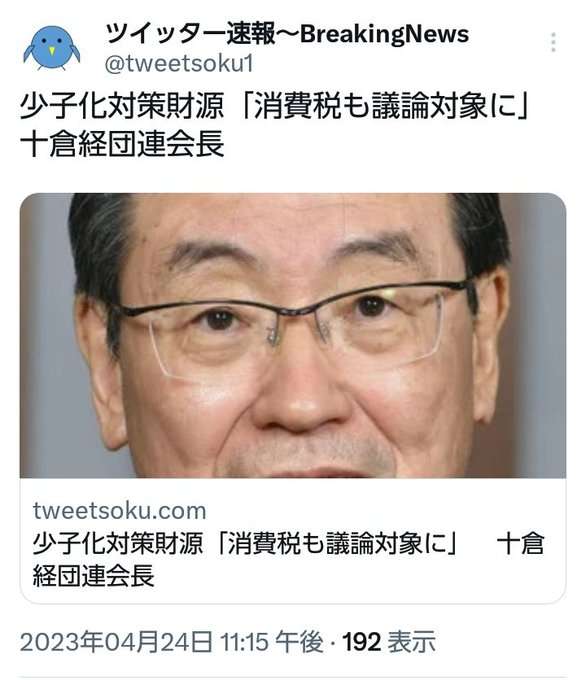
Task: Open the 2023年04月24日 date timestamp
Action: [116, 642]
